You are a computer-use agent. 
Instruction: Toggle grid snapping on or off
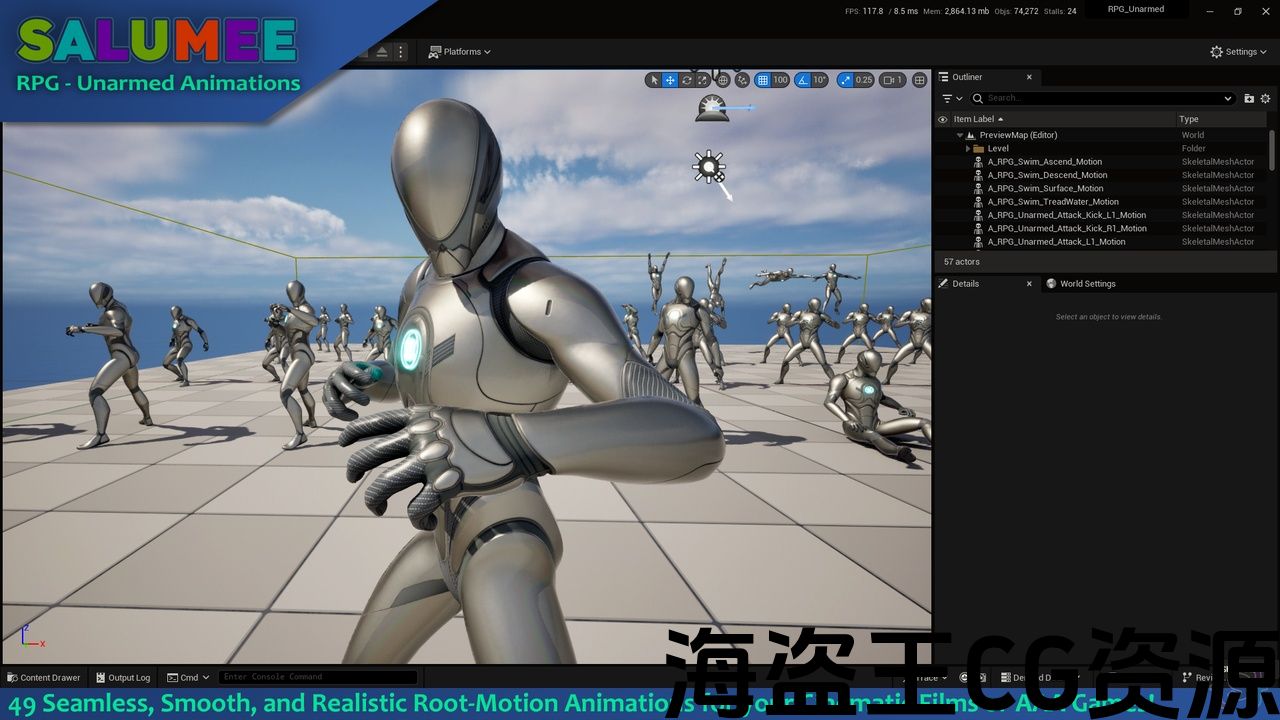point(763,80)
